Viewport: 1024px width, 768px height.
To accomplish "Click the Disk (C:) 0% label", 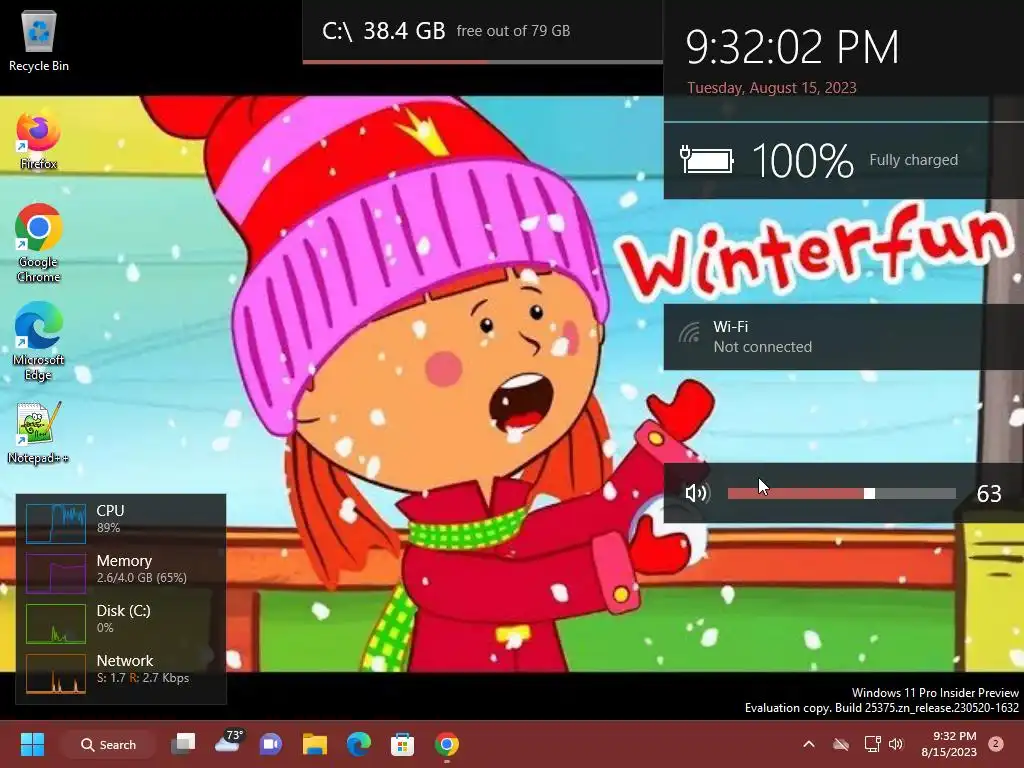I will click(x=123, y=618).
